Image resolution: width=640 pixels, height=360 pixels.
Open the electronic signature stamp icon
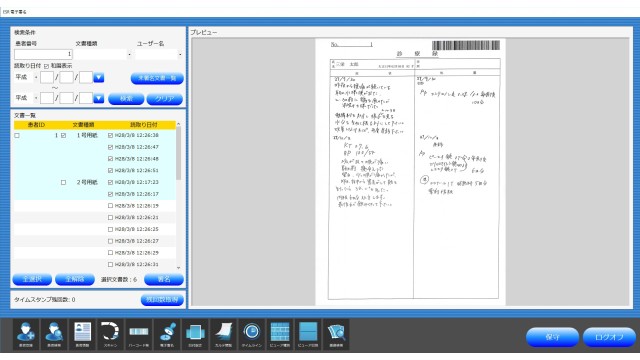tap(167, 334)
